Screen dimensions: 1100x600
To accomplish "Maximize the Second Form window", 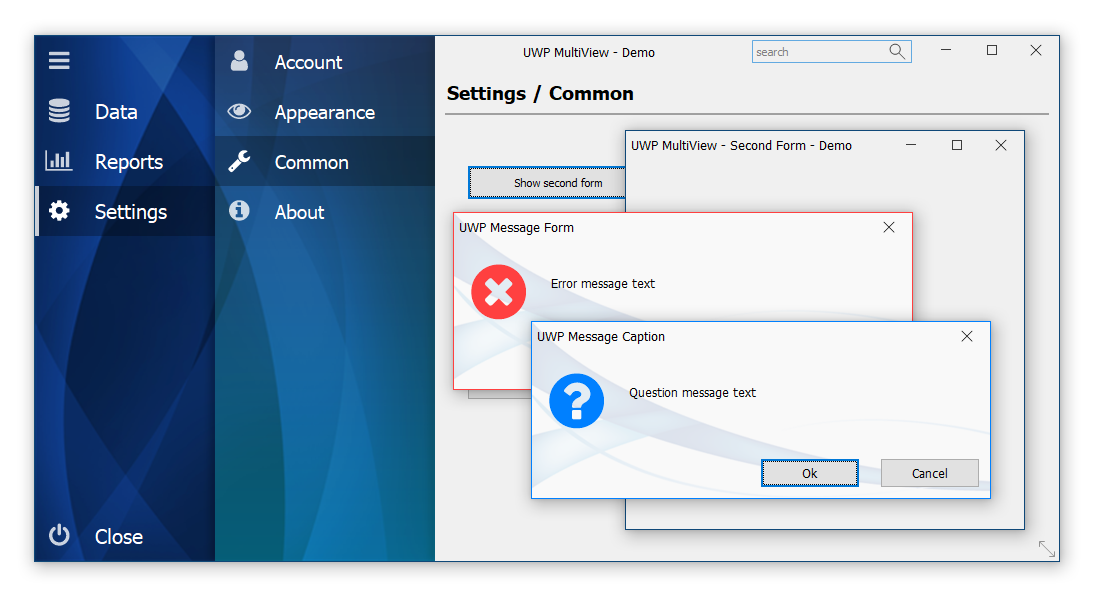I will point(957,145).
